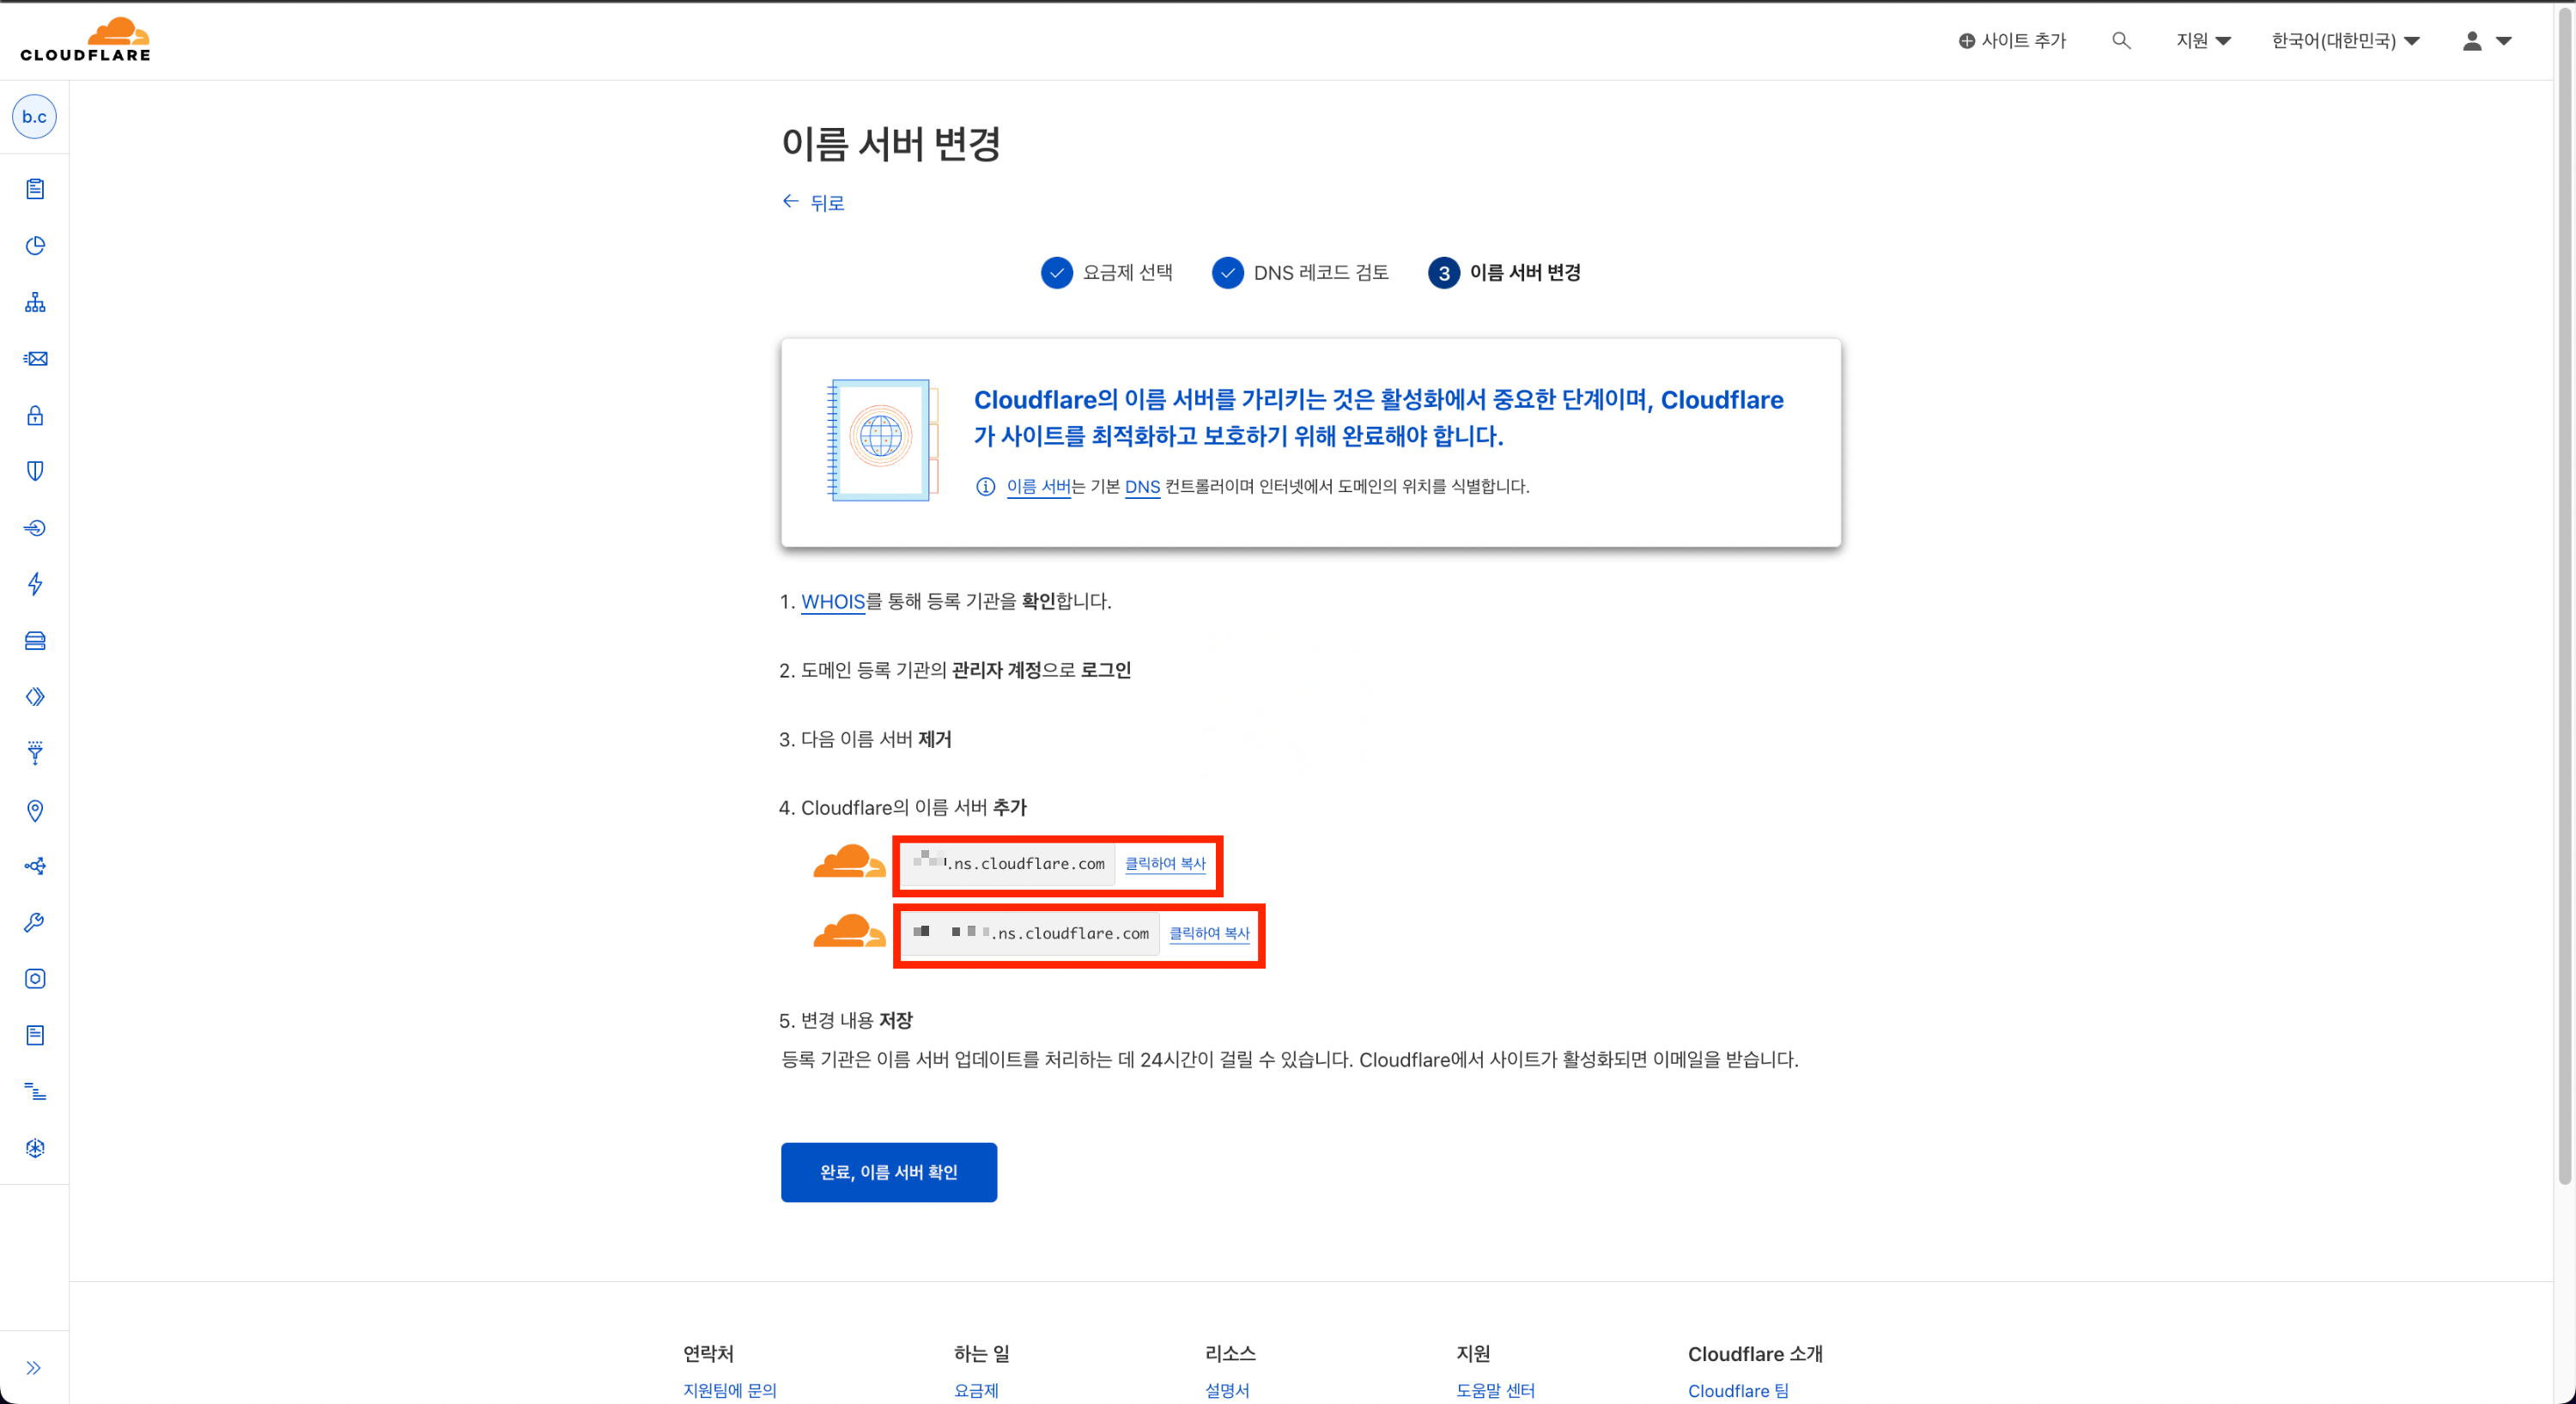Click the Speed lightning bolt icon
This screenshot has height=1404, width=2576.
(35, 584)
